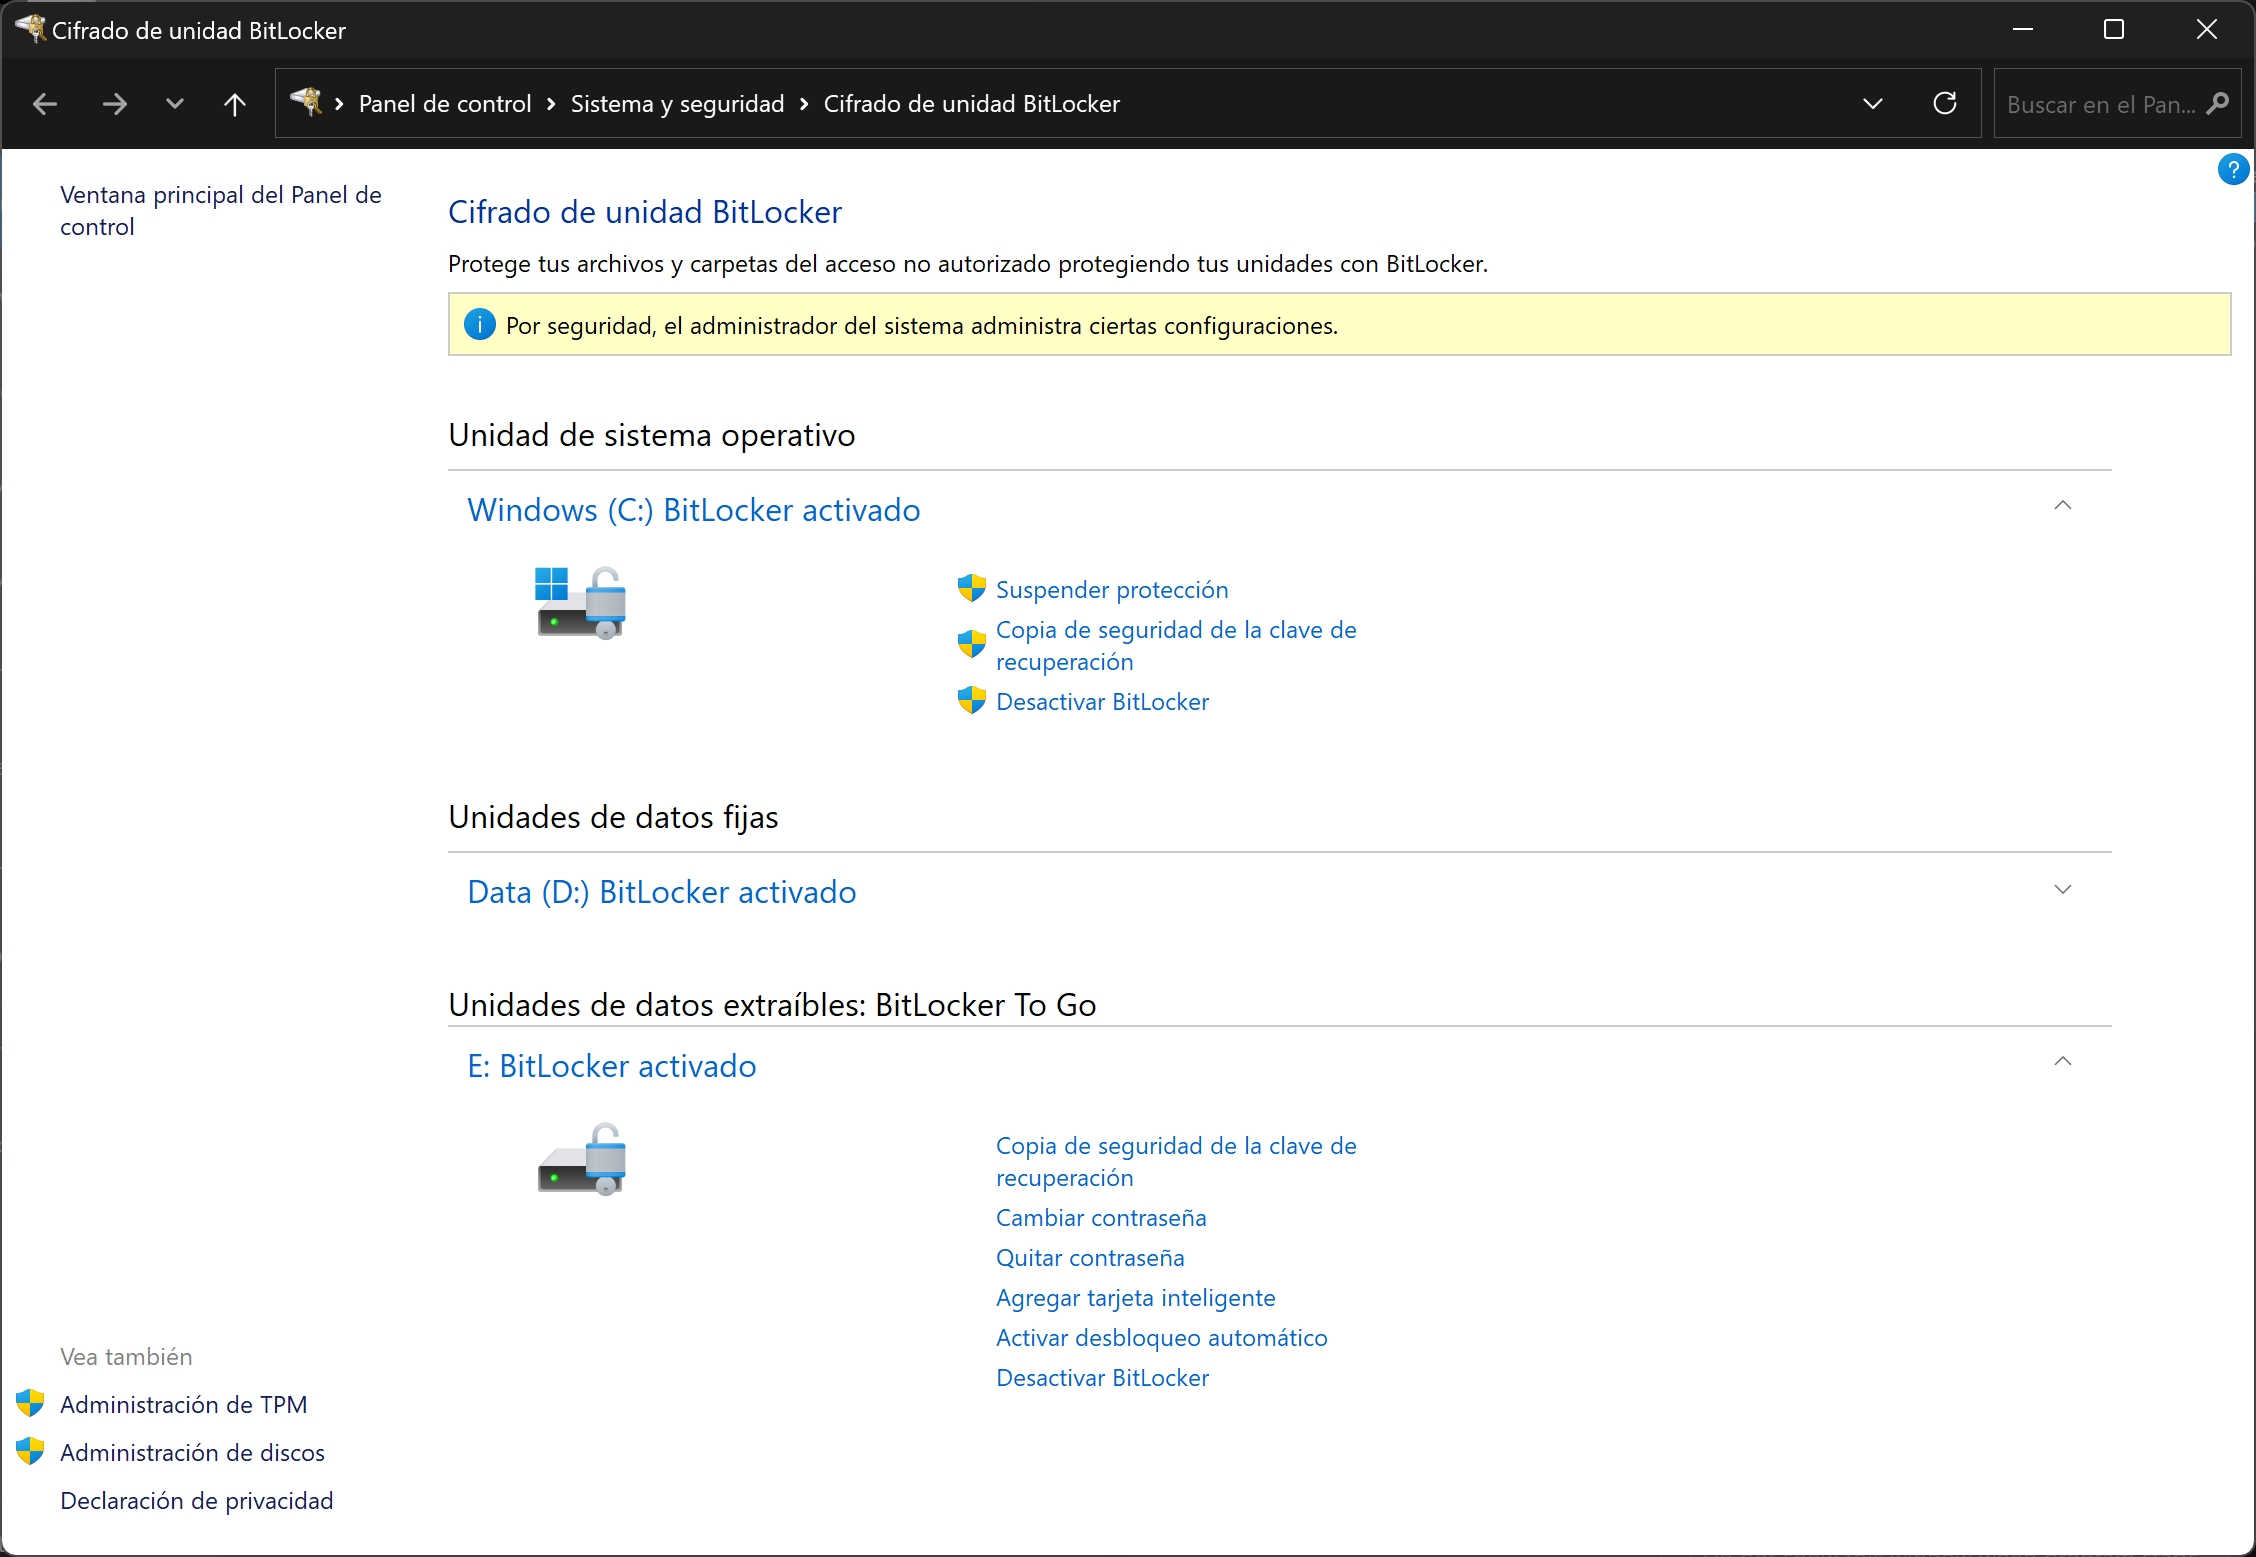Open Panel de control breadcrumb
Screen dimensions: 2256x1557
coord(445,104)
